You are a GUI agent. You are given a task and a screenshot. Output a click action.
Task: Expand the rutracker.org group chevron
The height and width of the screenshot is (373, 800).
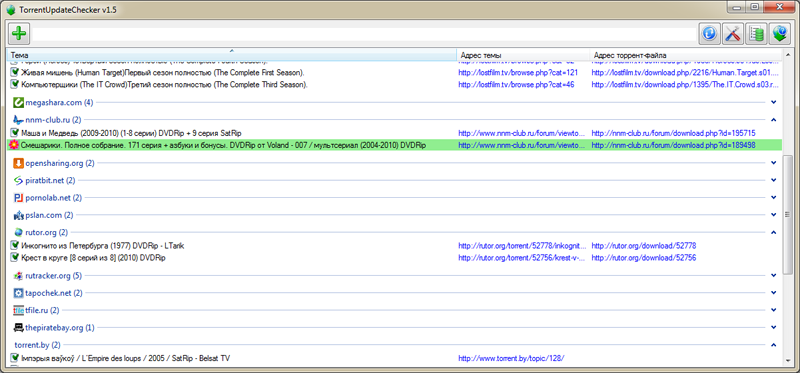773,276
